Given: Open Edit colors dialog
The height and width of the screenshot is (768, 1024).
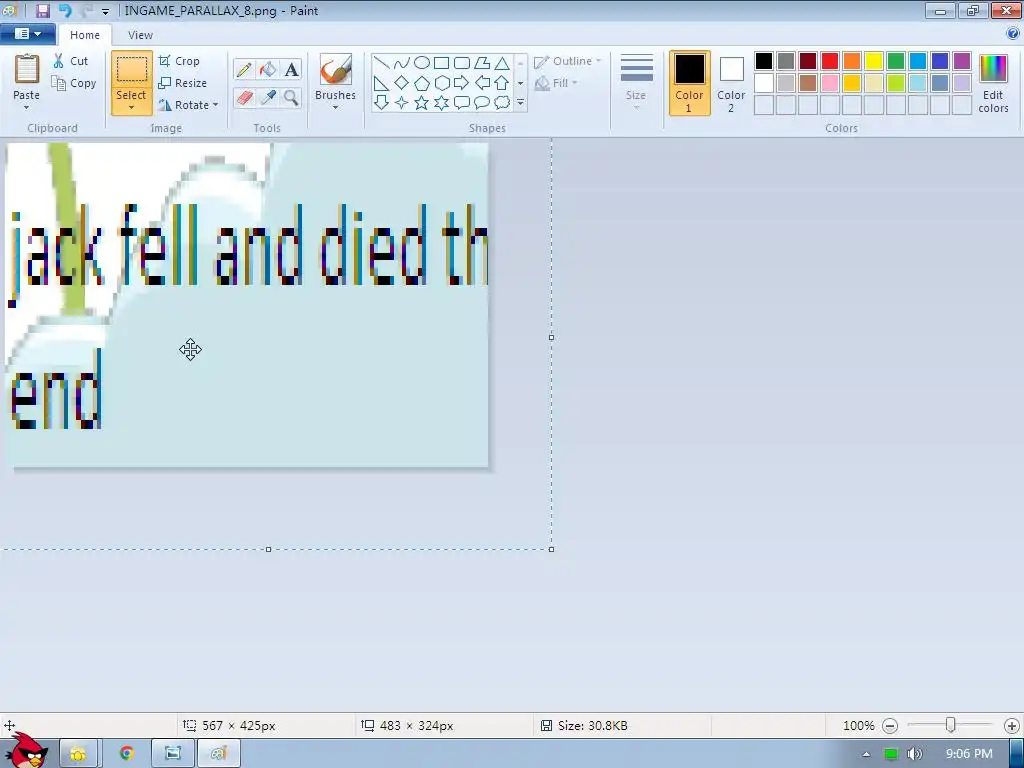Looking at the screenshot, I should tap(993, 83).
